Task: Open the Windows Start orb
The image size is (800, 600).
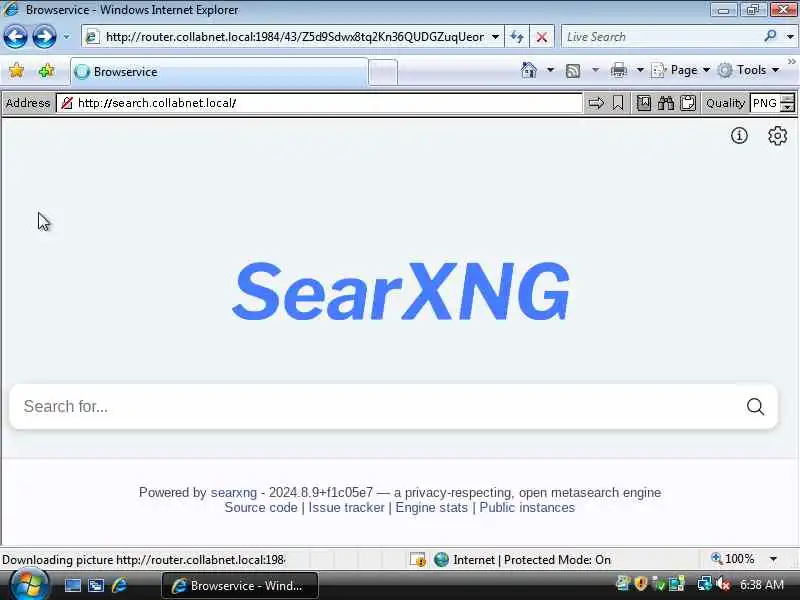Action: 29,585
